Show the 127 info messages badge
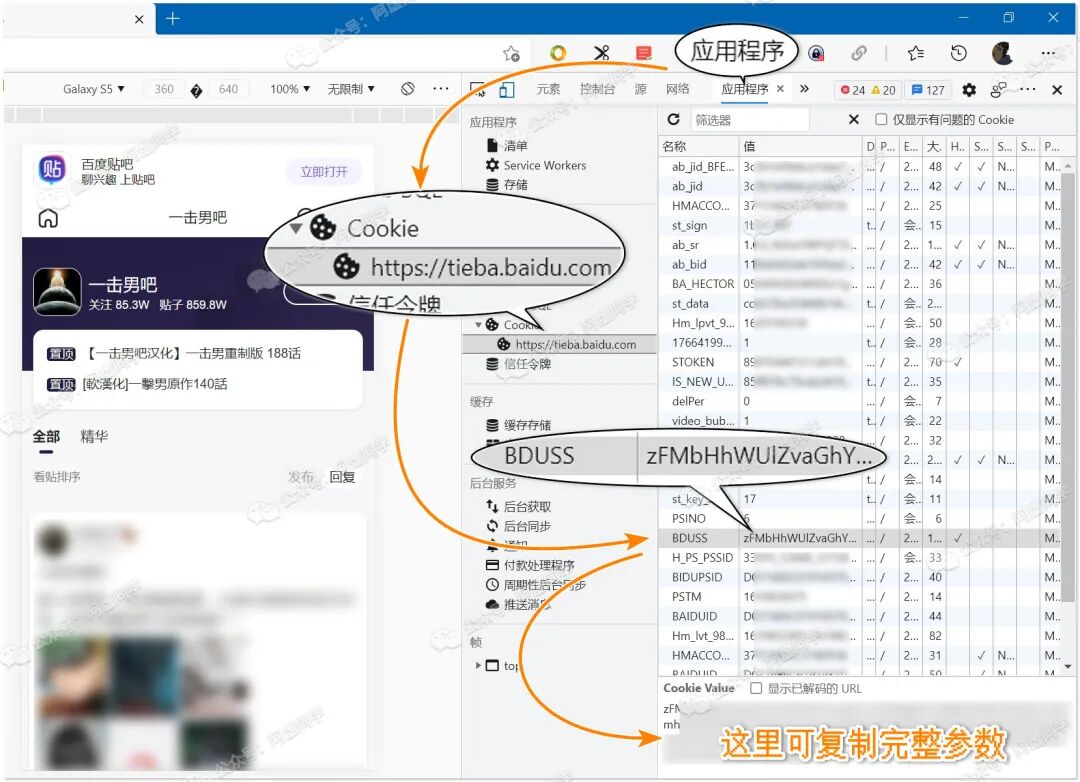The image size is (1080, 782). (x=928, y=90)
